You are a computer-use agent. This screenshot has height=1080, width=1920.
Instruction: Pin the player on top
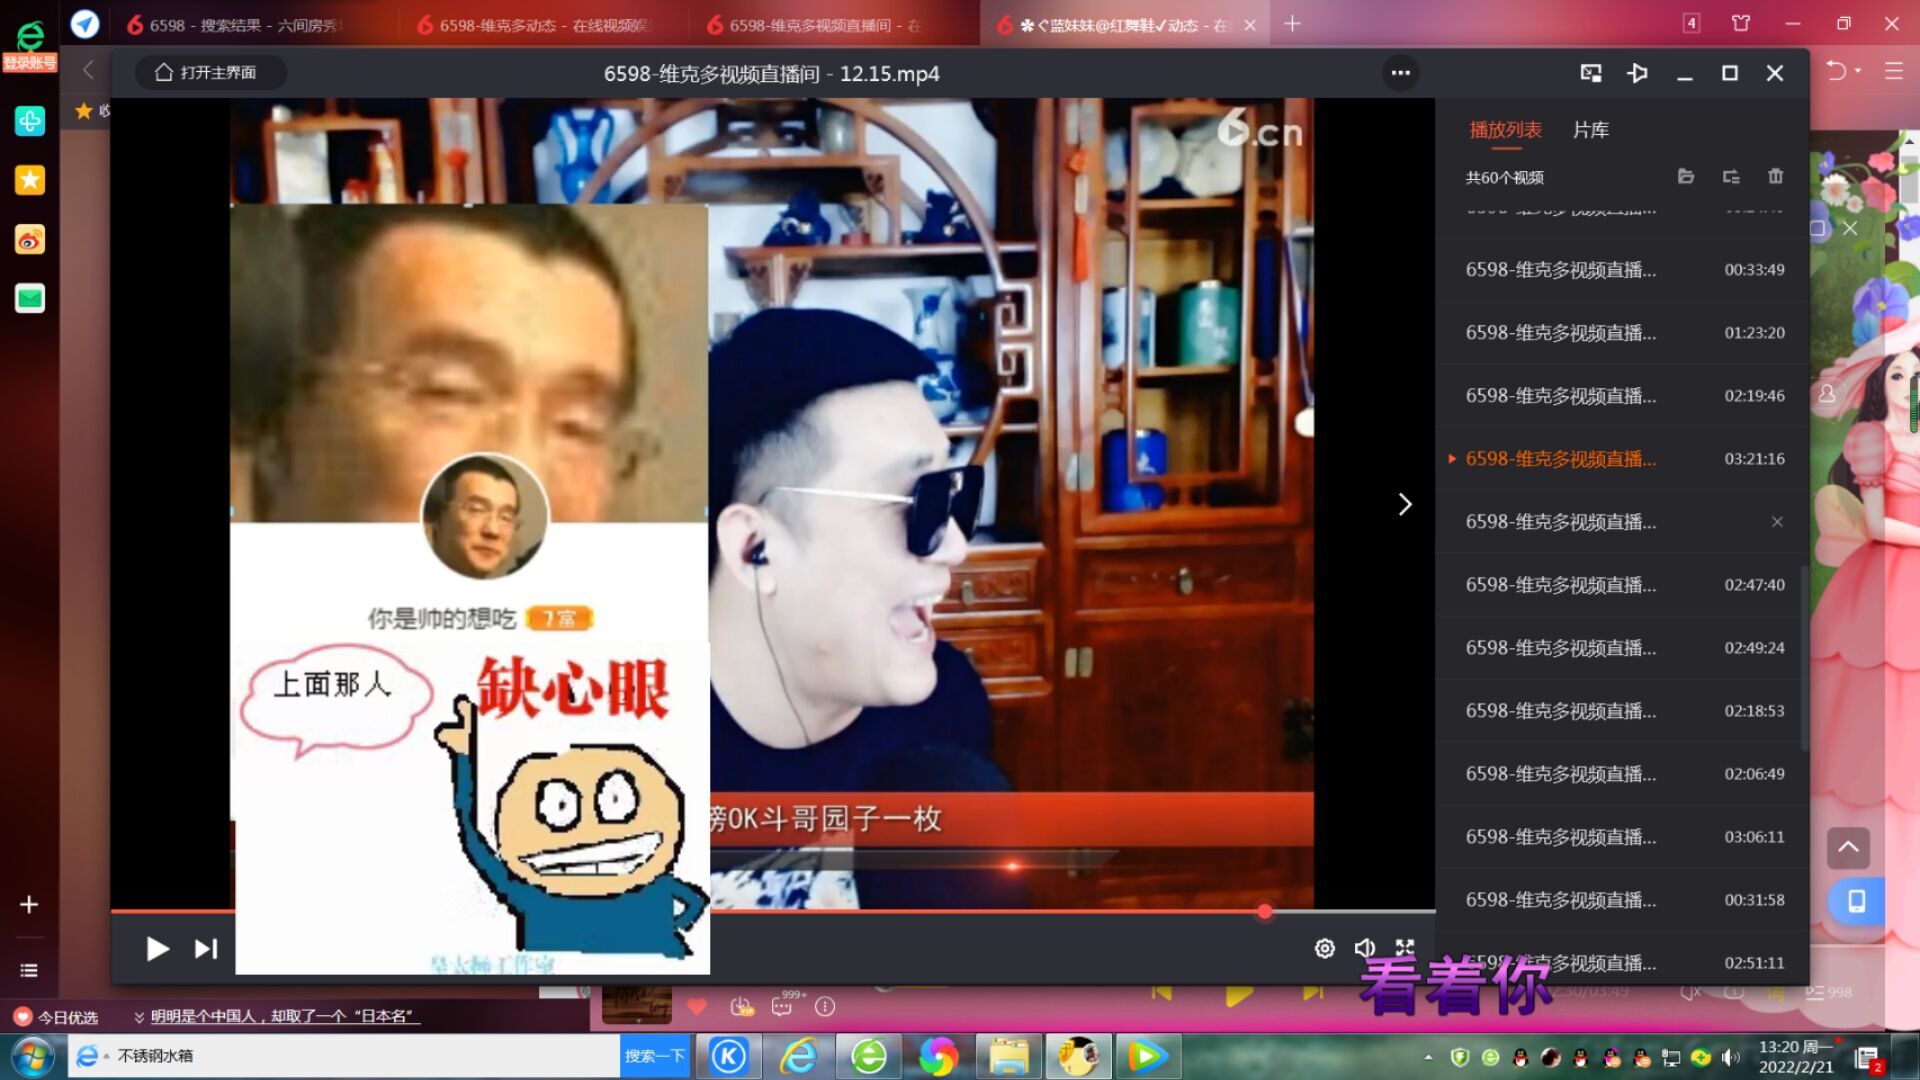(1637, 73)
